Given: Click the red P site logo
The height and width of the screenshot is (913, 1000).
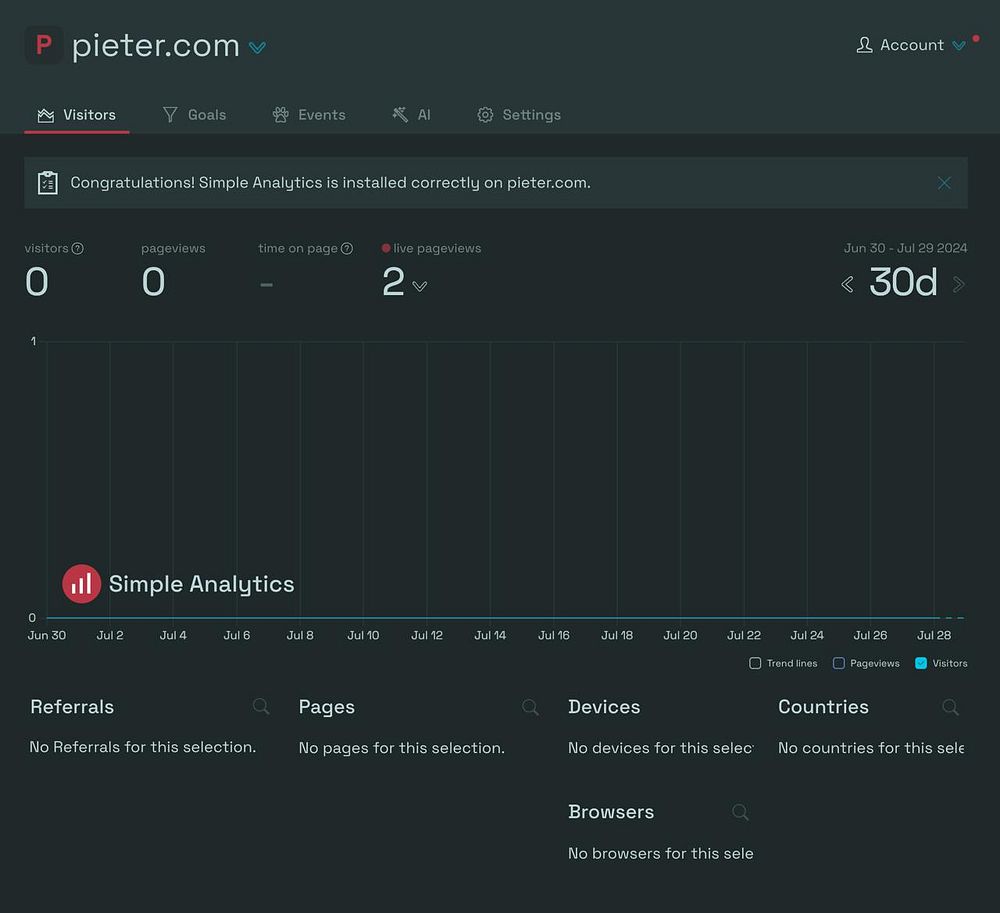Looking at the screenshot, I should tap(43, 45).
